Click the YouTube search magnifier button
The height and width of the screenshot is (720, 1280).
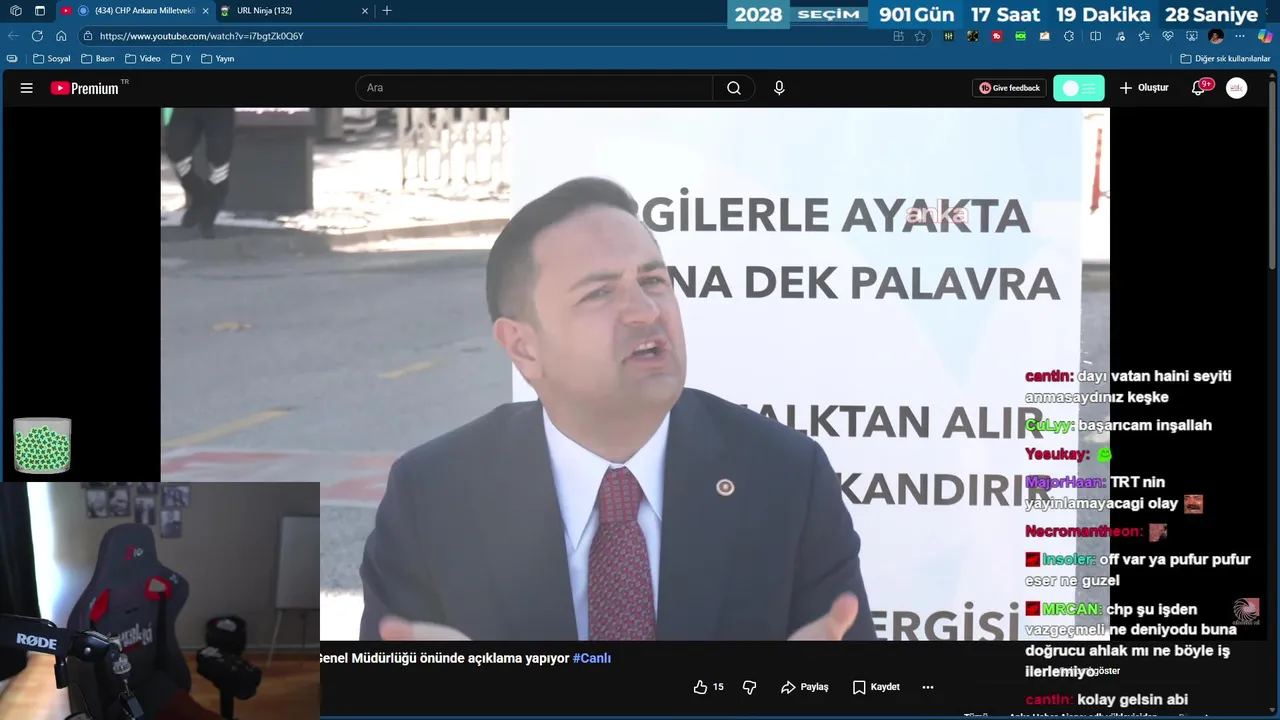(x=734, y=88)
